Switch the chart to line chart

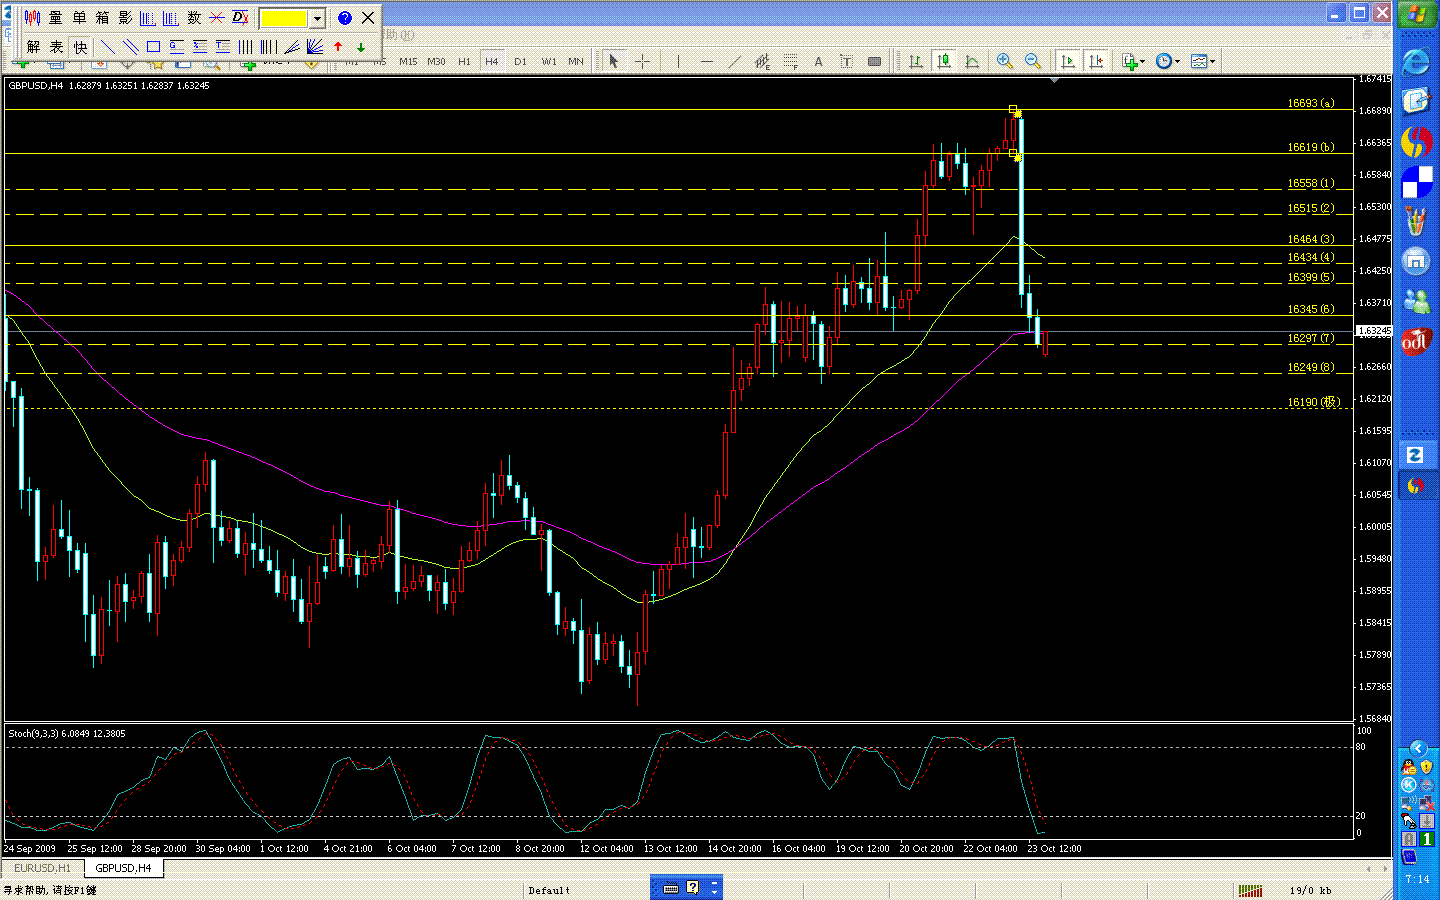971,62
